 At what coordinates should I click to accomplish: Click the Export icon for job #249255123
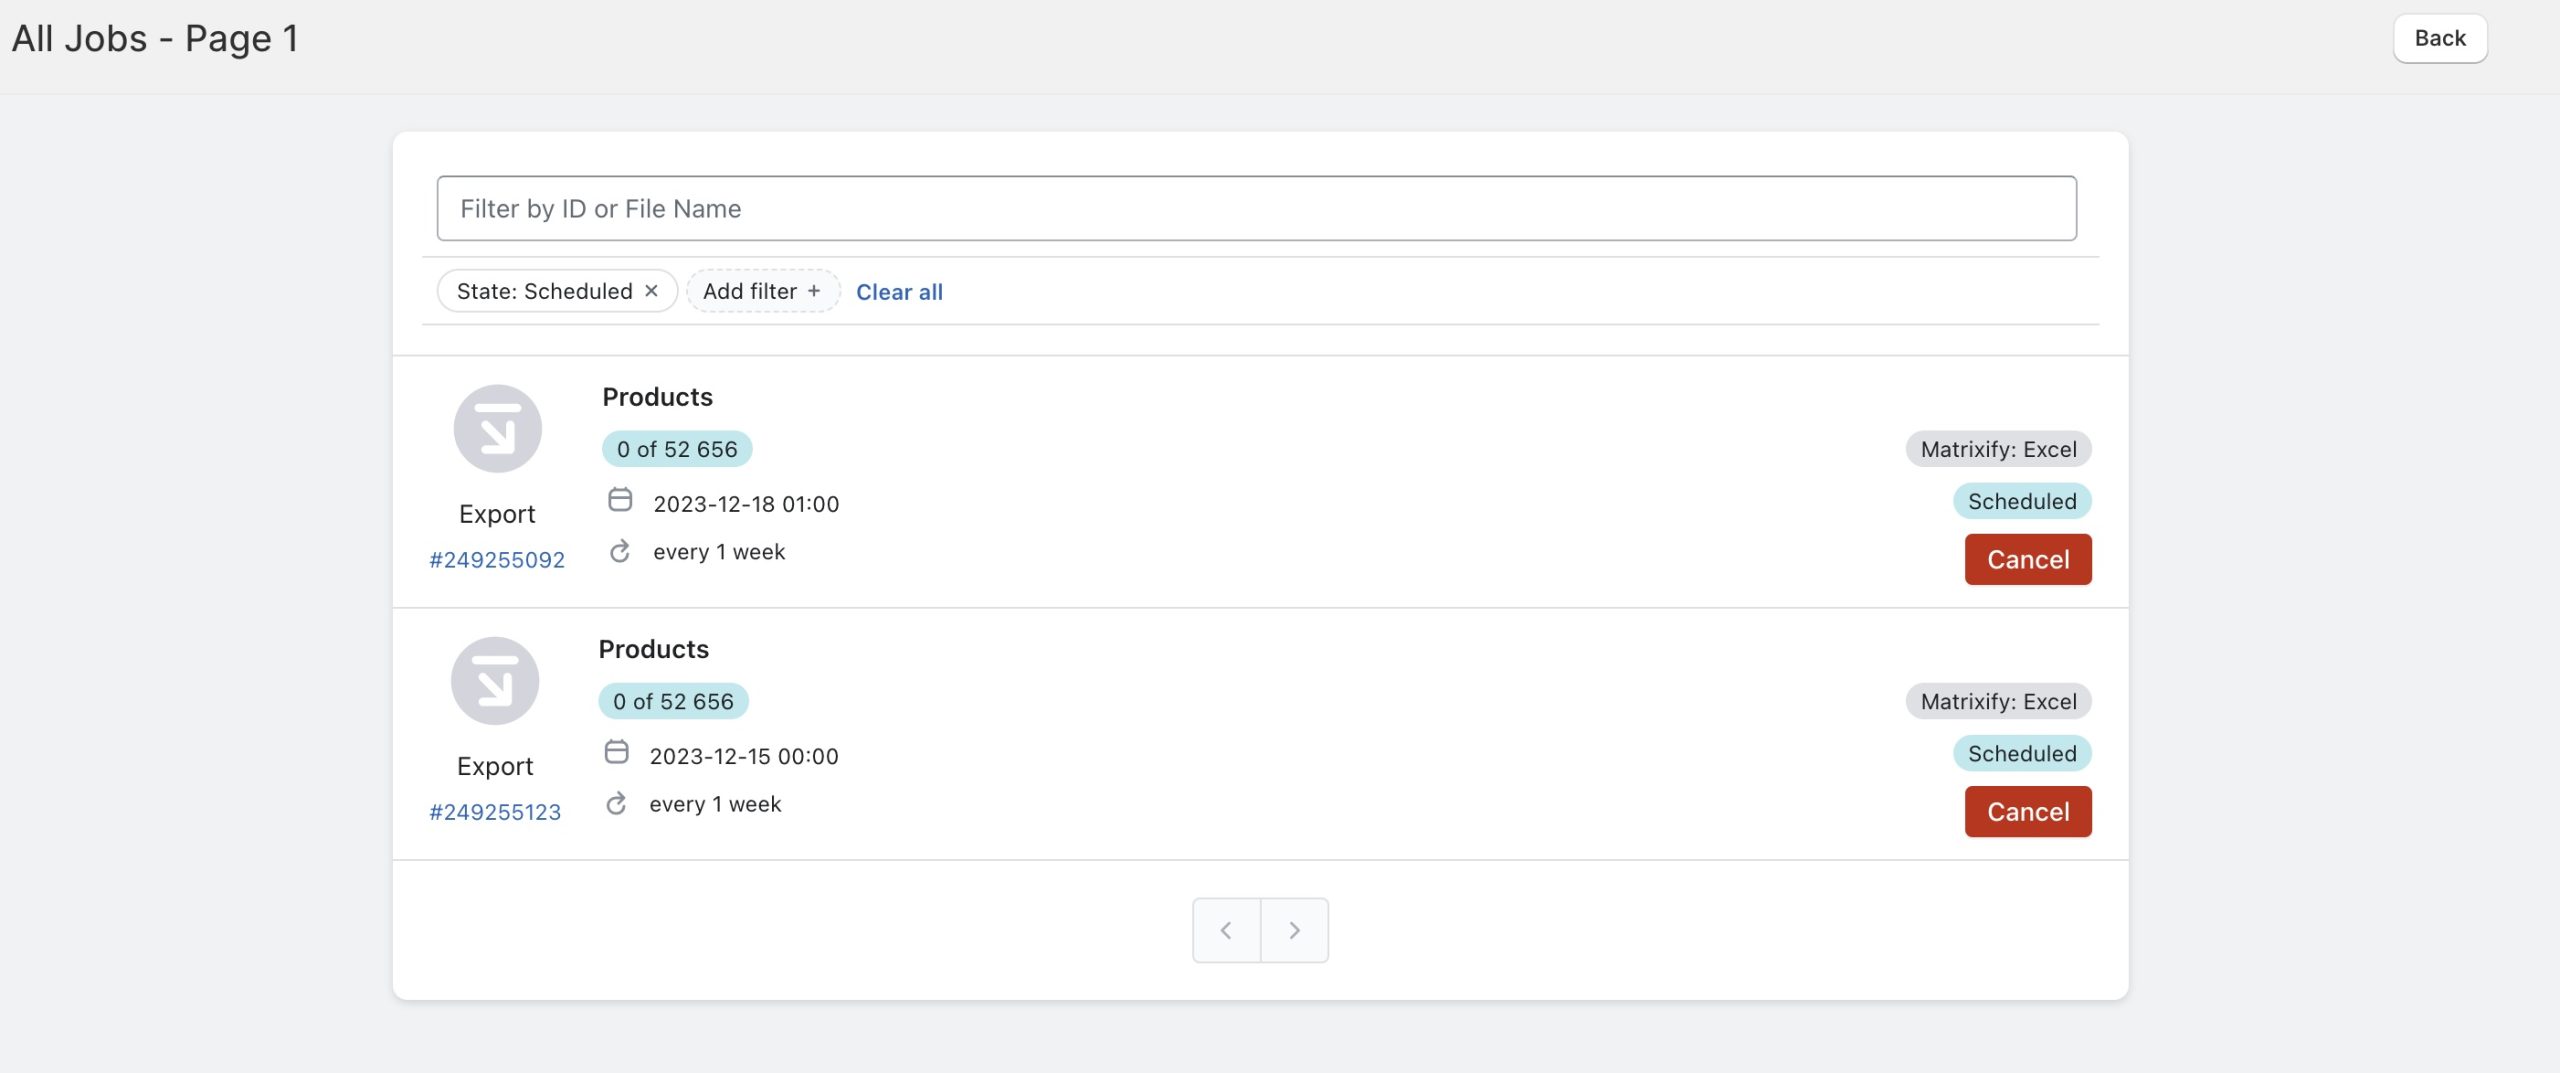pyautogui.click(x=495, y=681)
